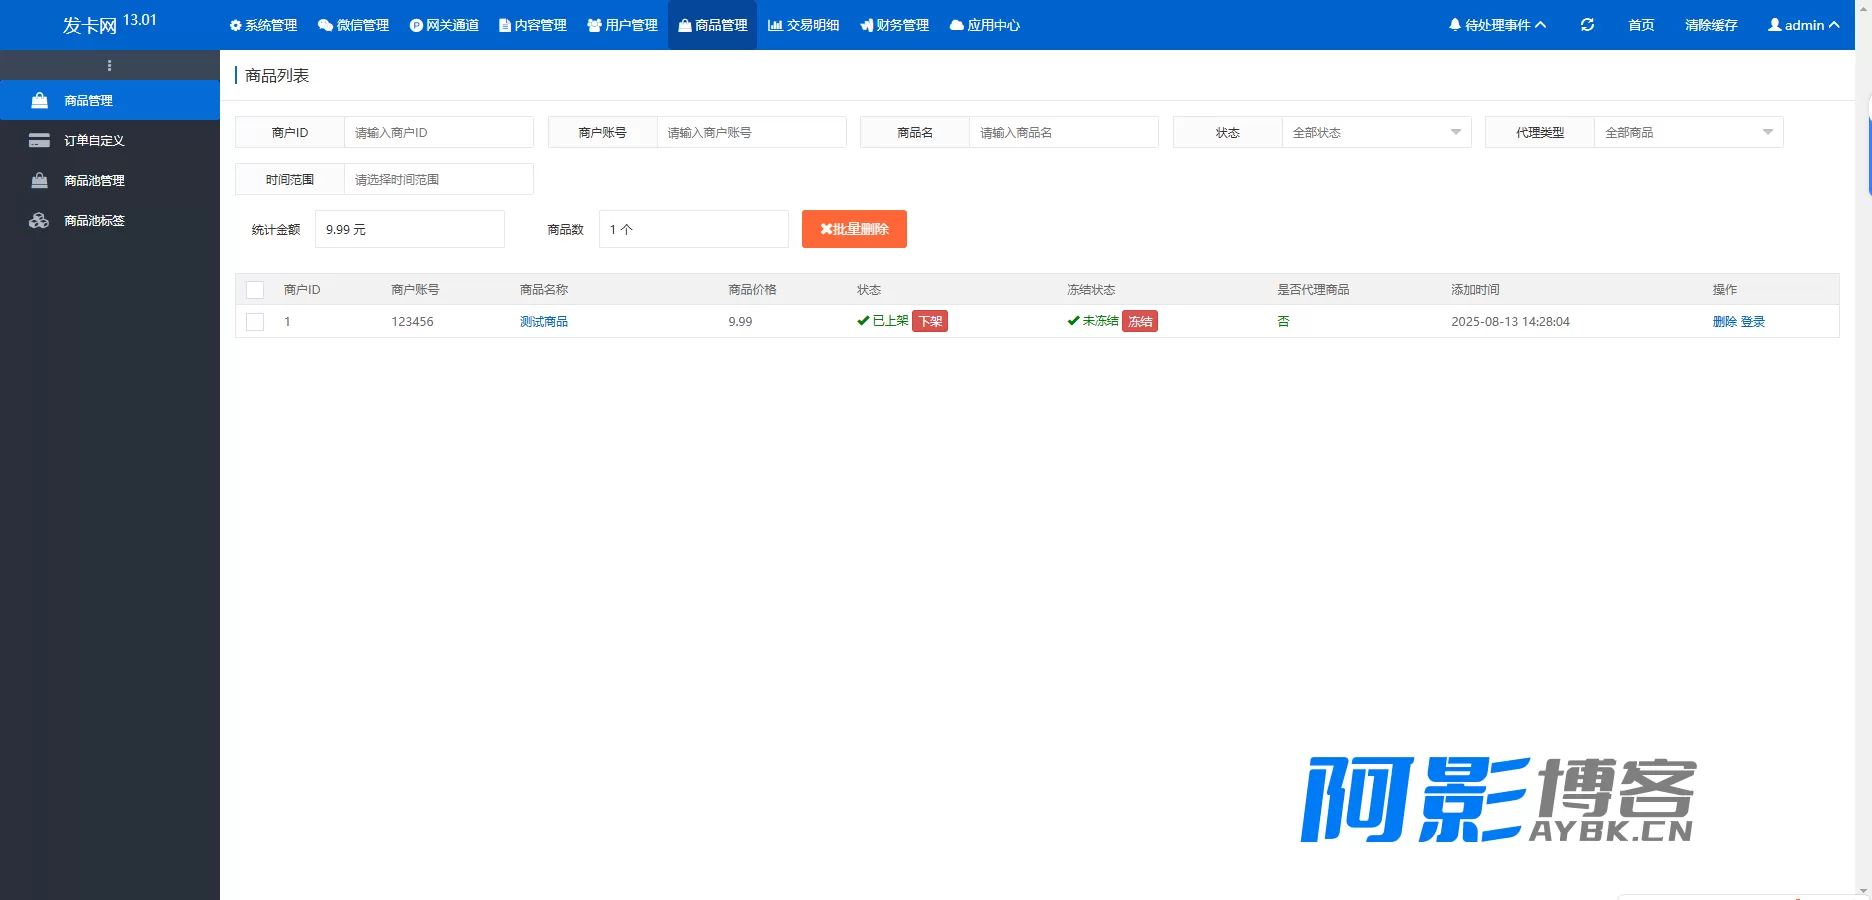Tick the select-all checkbox in table header
This screenshot has height=900, width=1872.
[x=255, y=290]
